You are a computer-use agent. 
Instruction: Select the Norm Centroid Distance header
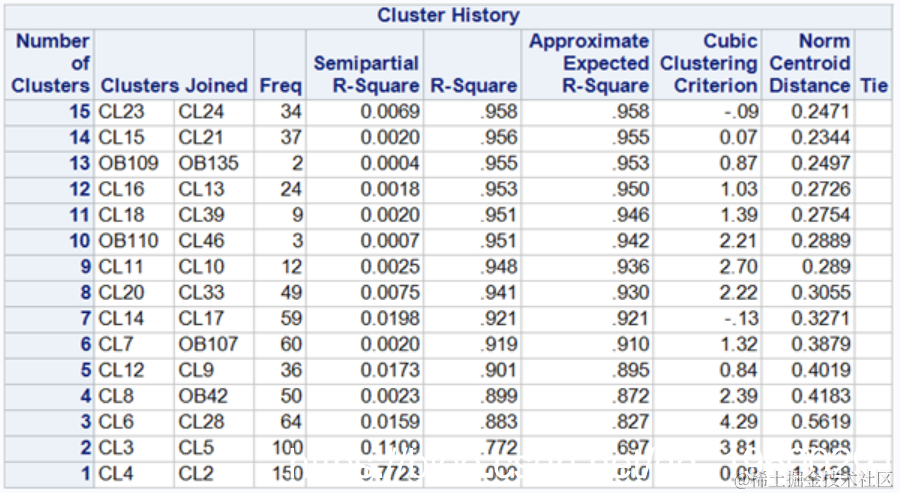click(x=809, y=64)
